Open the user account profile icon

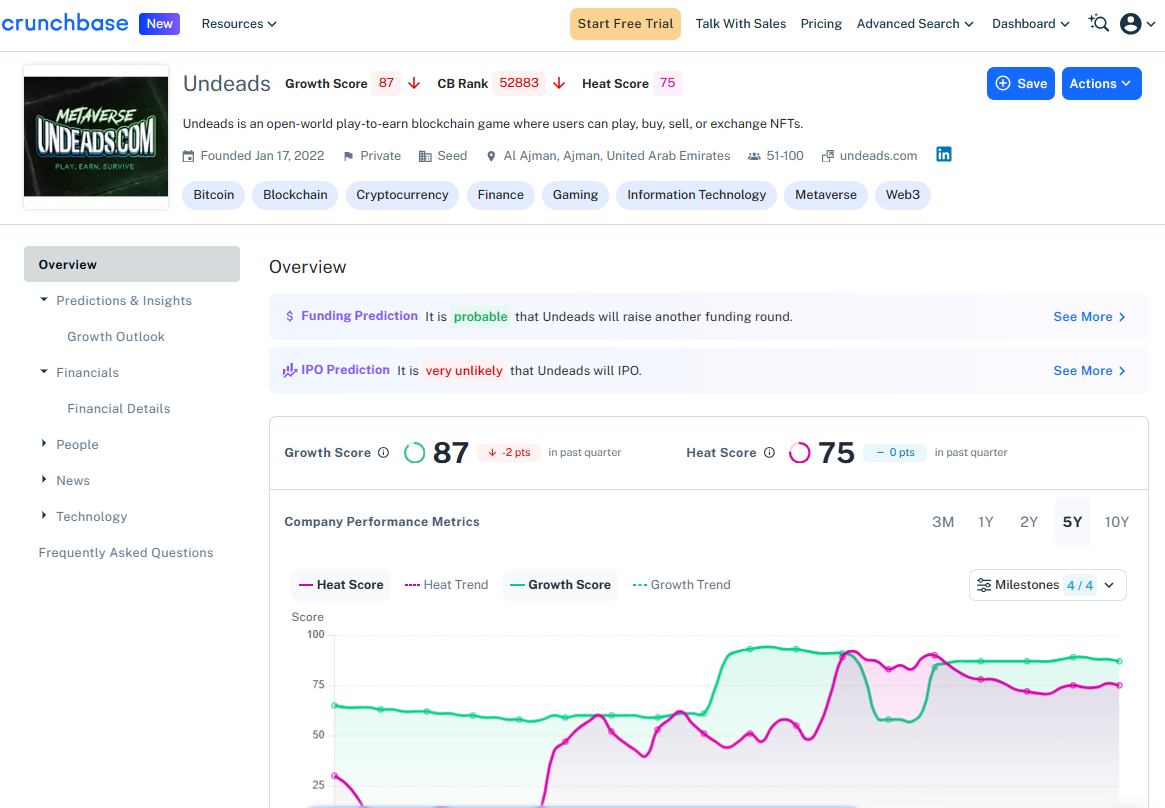pos(1131,24)
